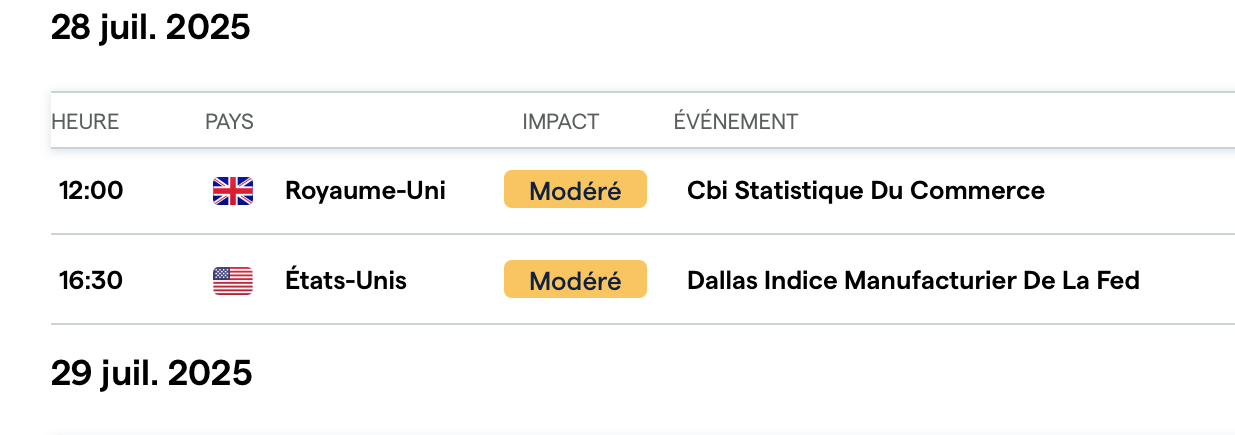
Task: Click the United States flag icon
Action: pos(233,281)
